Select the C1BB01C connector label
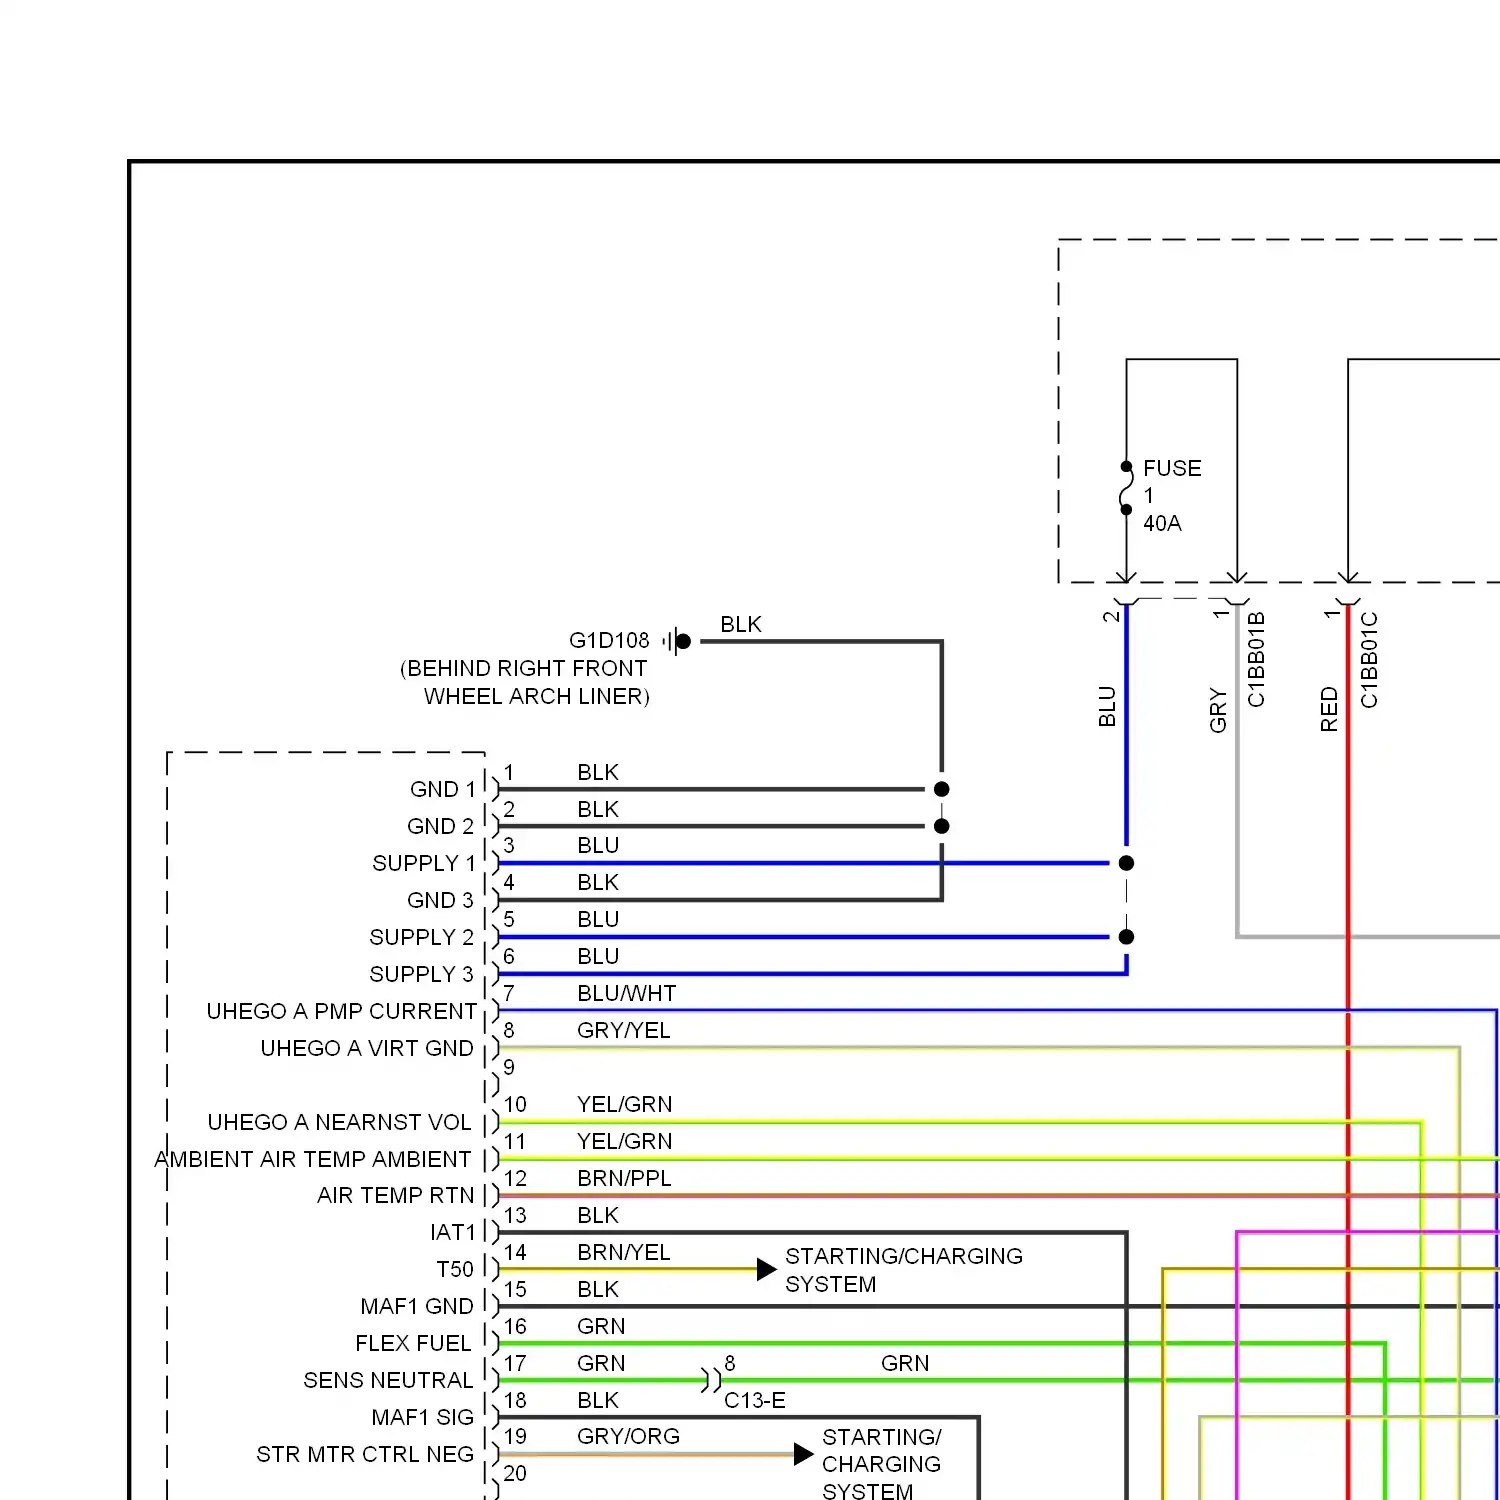 (x=1369, y=660)
